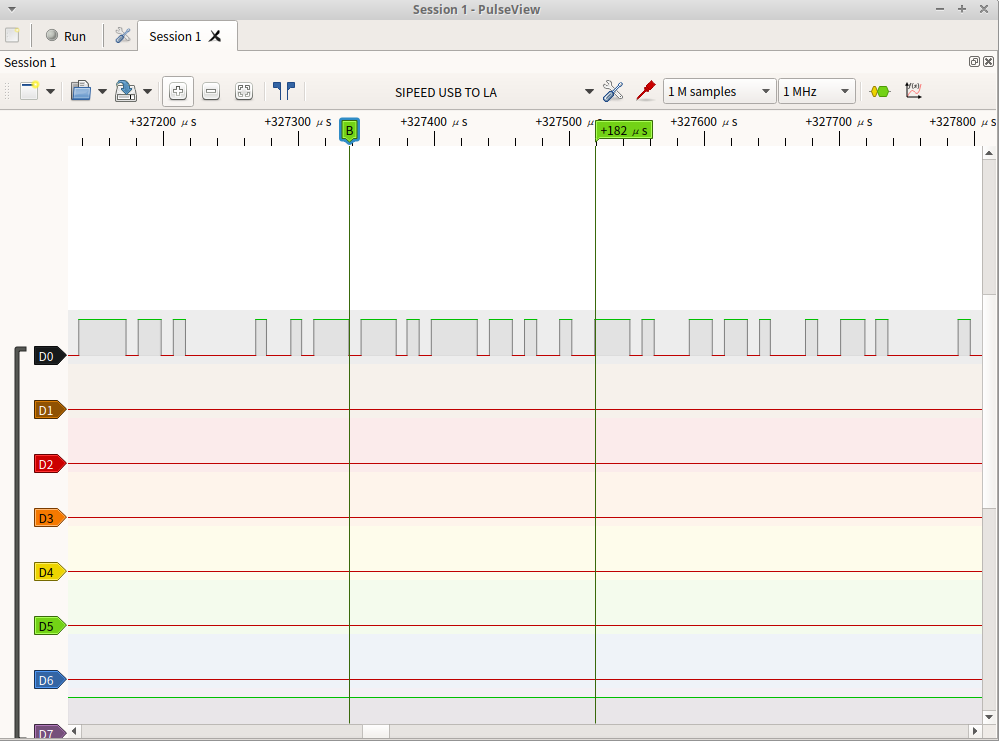Screen dimensions: 999x741
Task: Configure device with wrench-and-screwdriver icon
Action: (613, 91)
